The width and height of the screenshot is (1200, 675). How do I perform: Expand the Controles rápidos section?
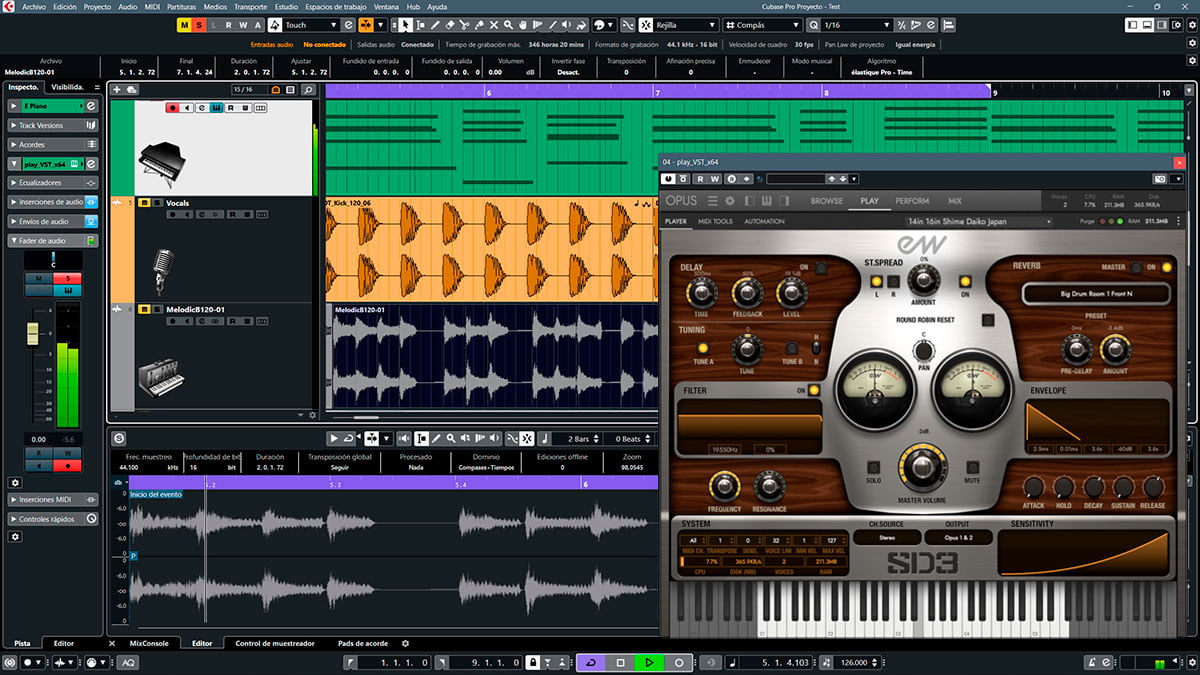(52, 519)
